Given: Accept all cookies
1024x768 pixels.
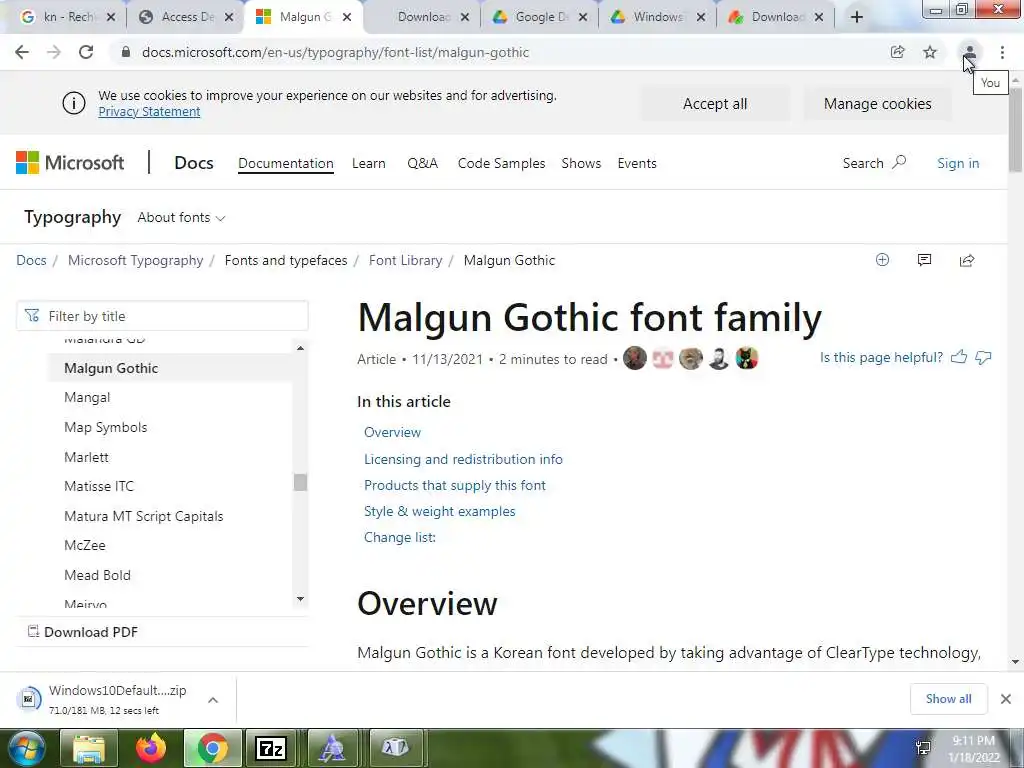Looking at the screenshot, I should point(714,104).
